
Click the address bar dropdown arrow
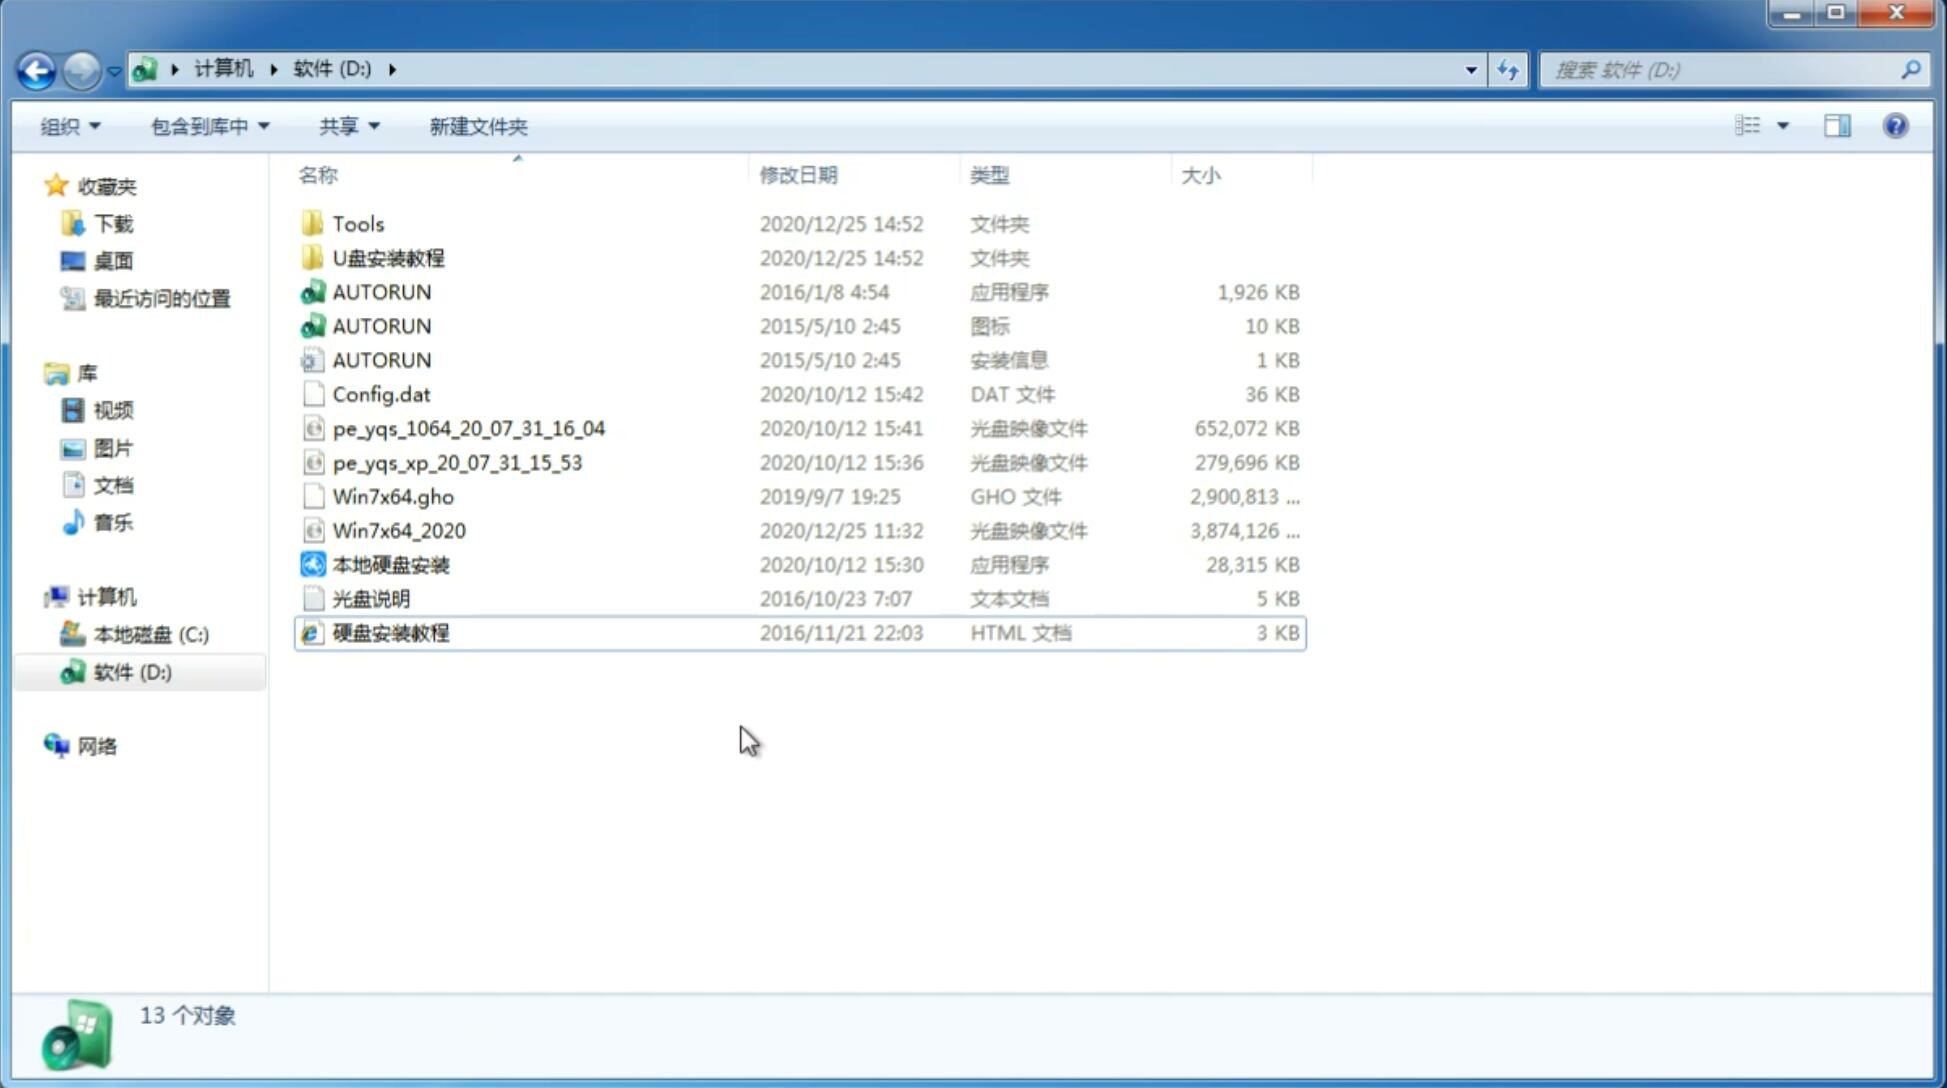point(1470,68)
